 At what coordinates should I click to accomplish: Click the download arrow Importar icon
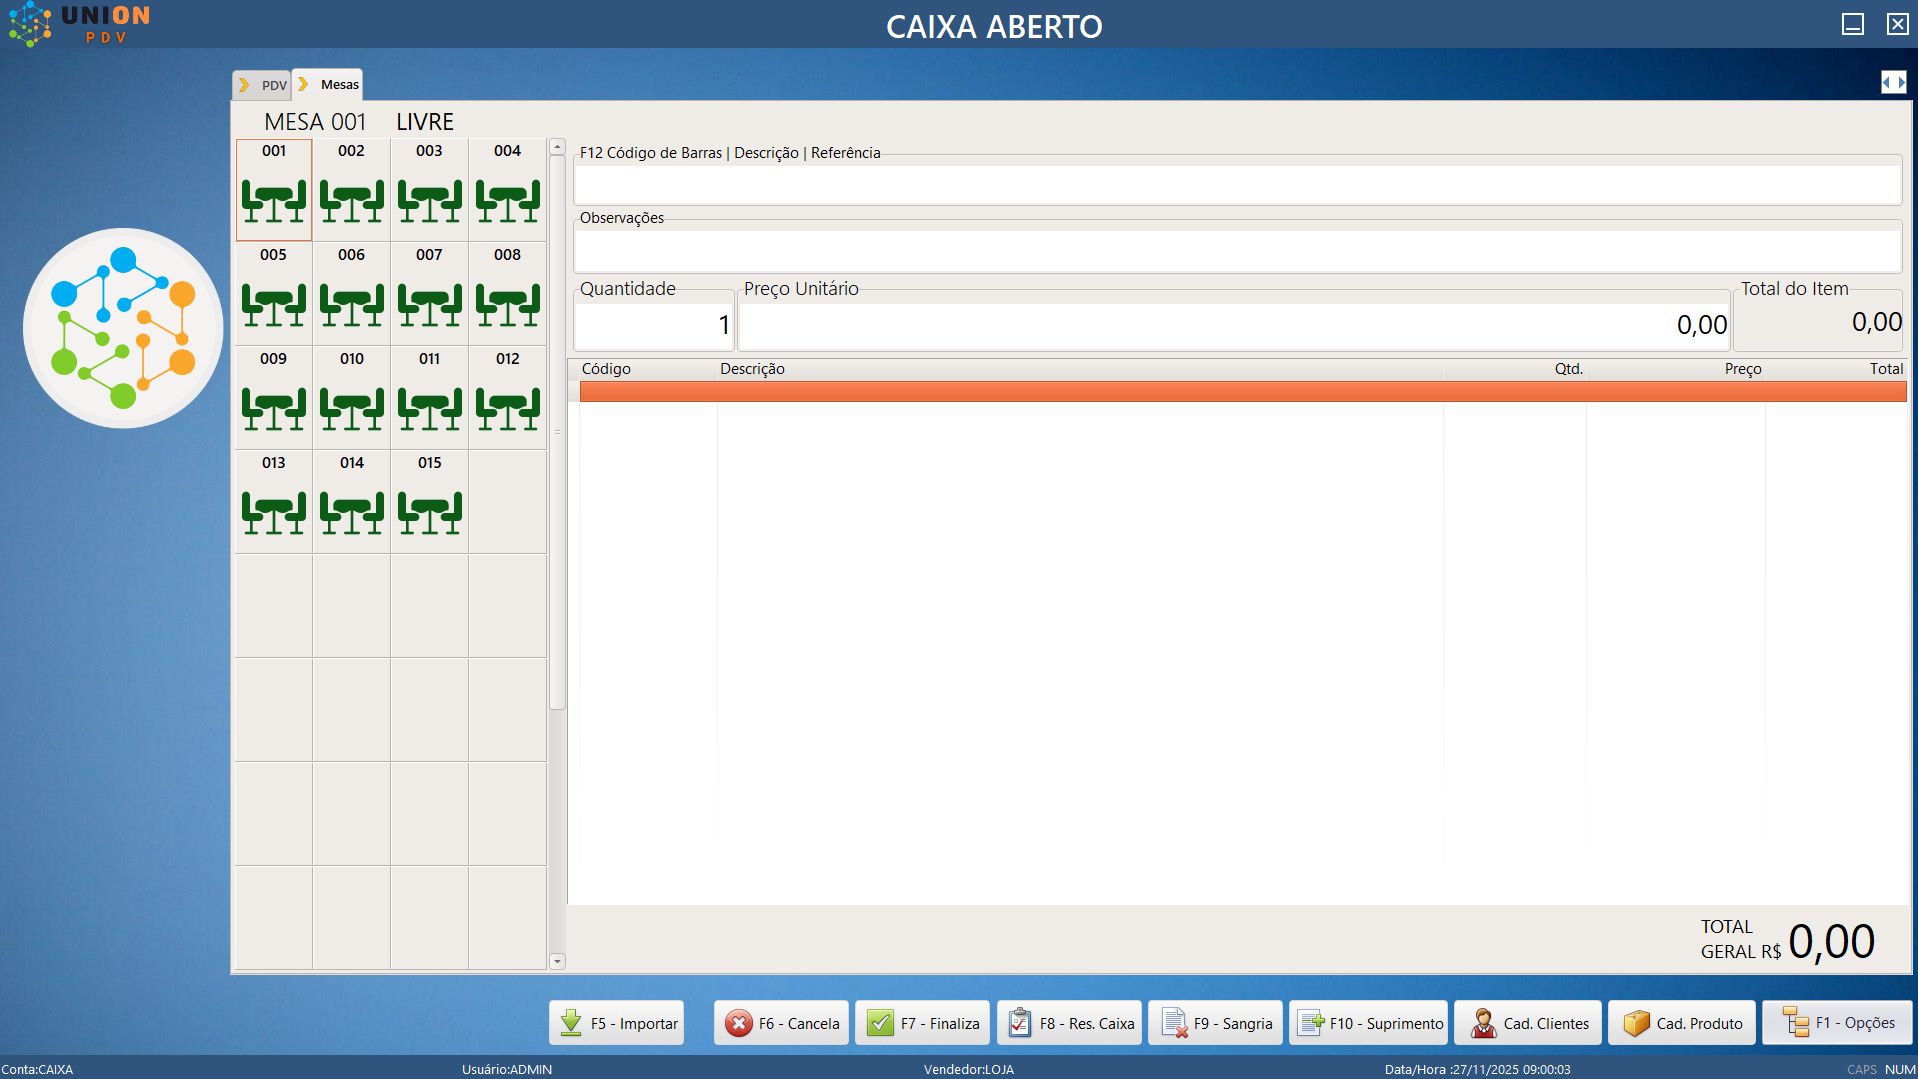pyautogui.click(x=571, y=1023)
